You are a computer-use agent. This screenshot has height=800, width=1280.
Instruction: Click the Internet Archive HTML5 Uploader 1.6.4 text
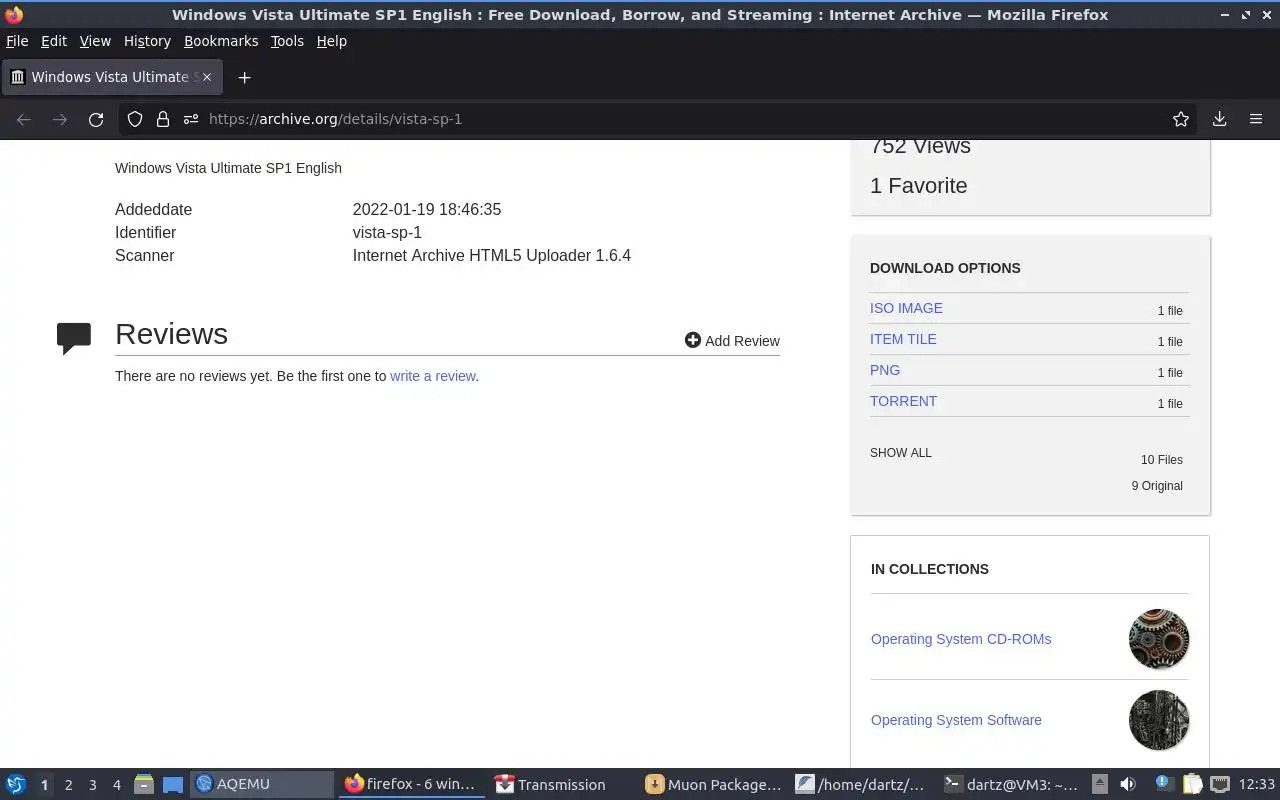click(492, 255)
